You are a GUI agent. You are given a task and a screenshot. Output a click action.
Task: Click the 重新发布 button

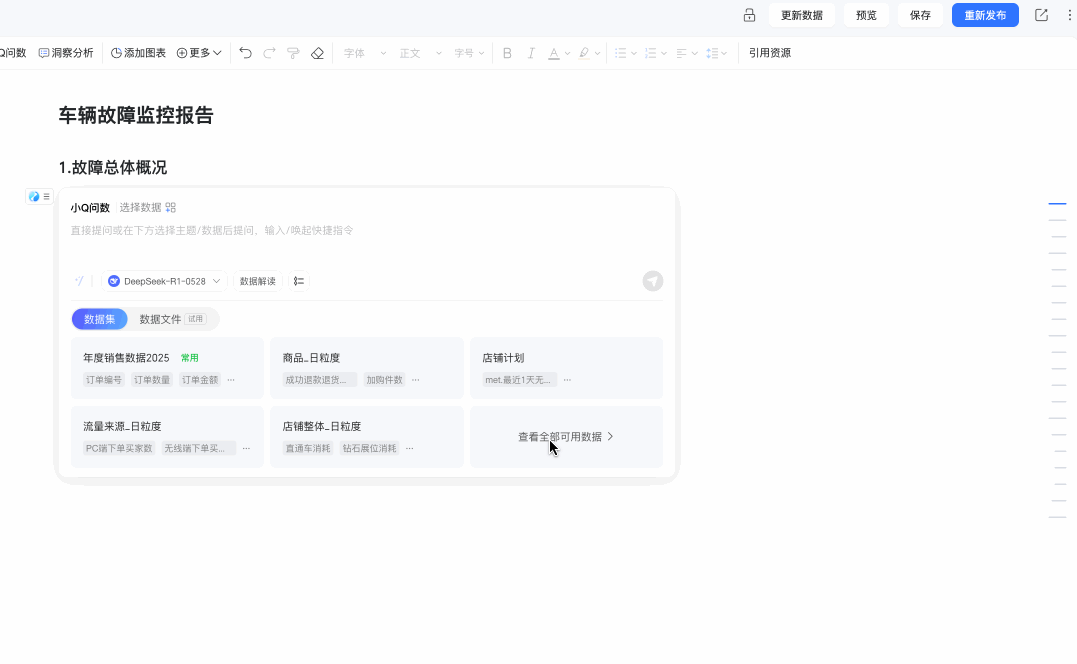tap(985, 15)
